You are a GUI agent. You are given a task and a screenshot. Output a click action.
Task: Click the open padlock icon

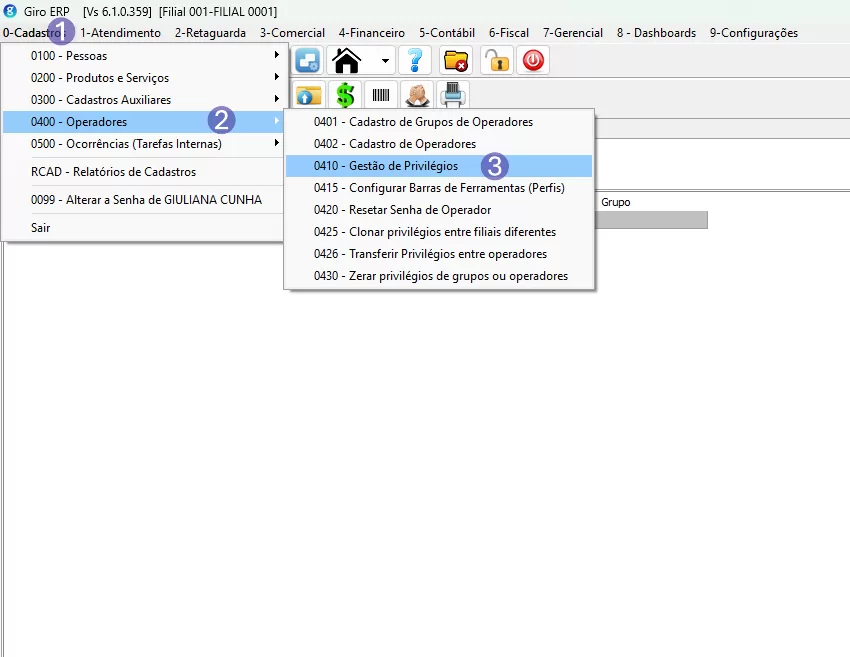click(496, 61)
